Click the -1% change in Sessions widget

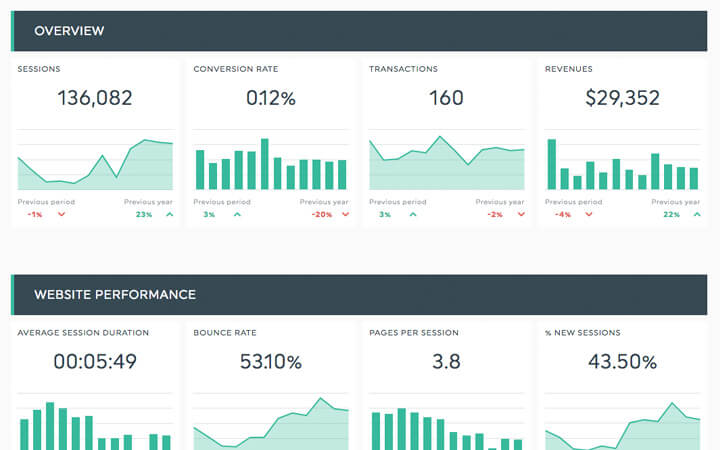pos(35,214)
